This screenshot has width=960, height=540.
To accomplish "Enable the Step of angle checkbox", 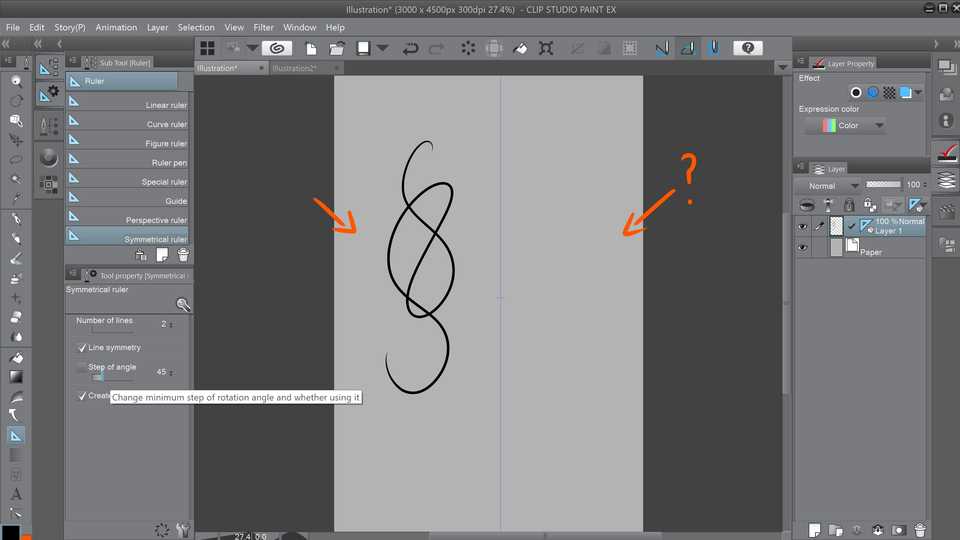I will coord(83,368).
